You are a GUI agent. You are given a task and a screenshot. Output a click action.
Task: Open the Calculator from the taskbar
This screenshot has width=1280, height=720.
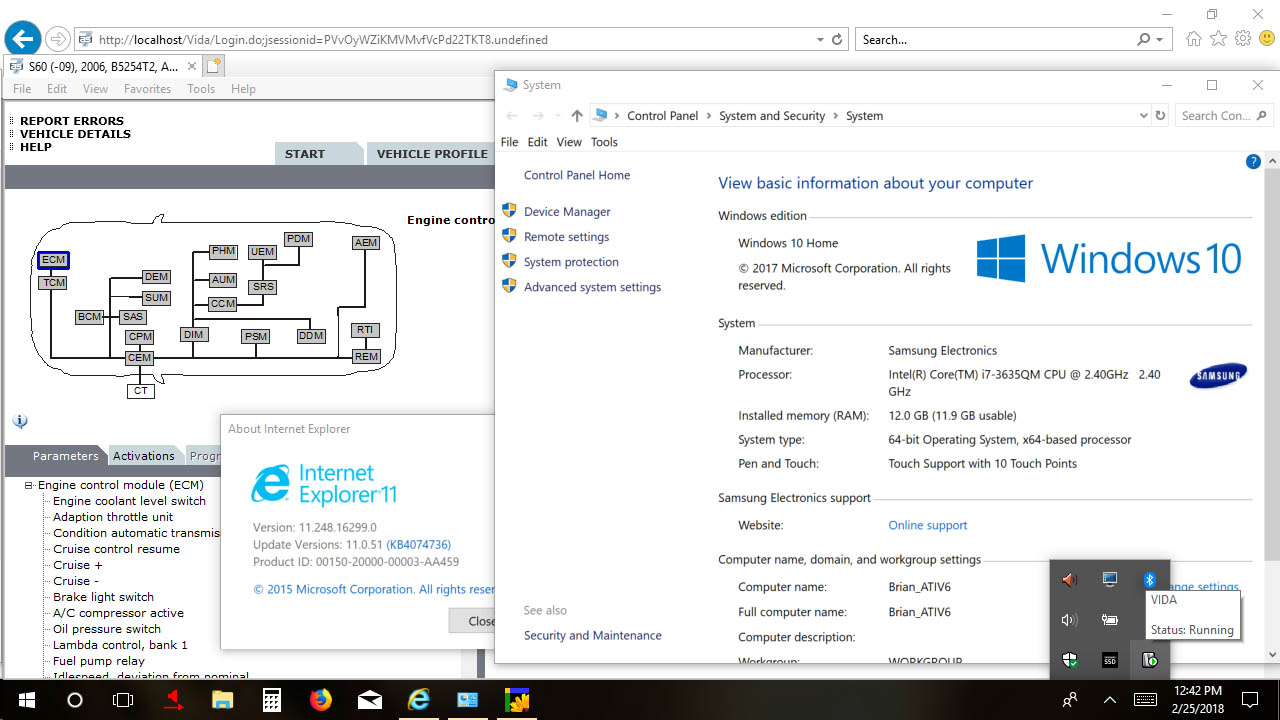pos(272,699)
